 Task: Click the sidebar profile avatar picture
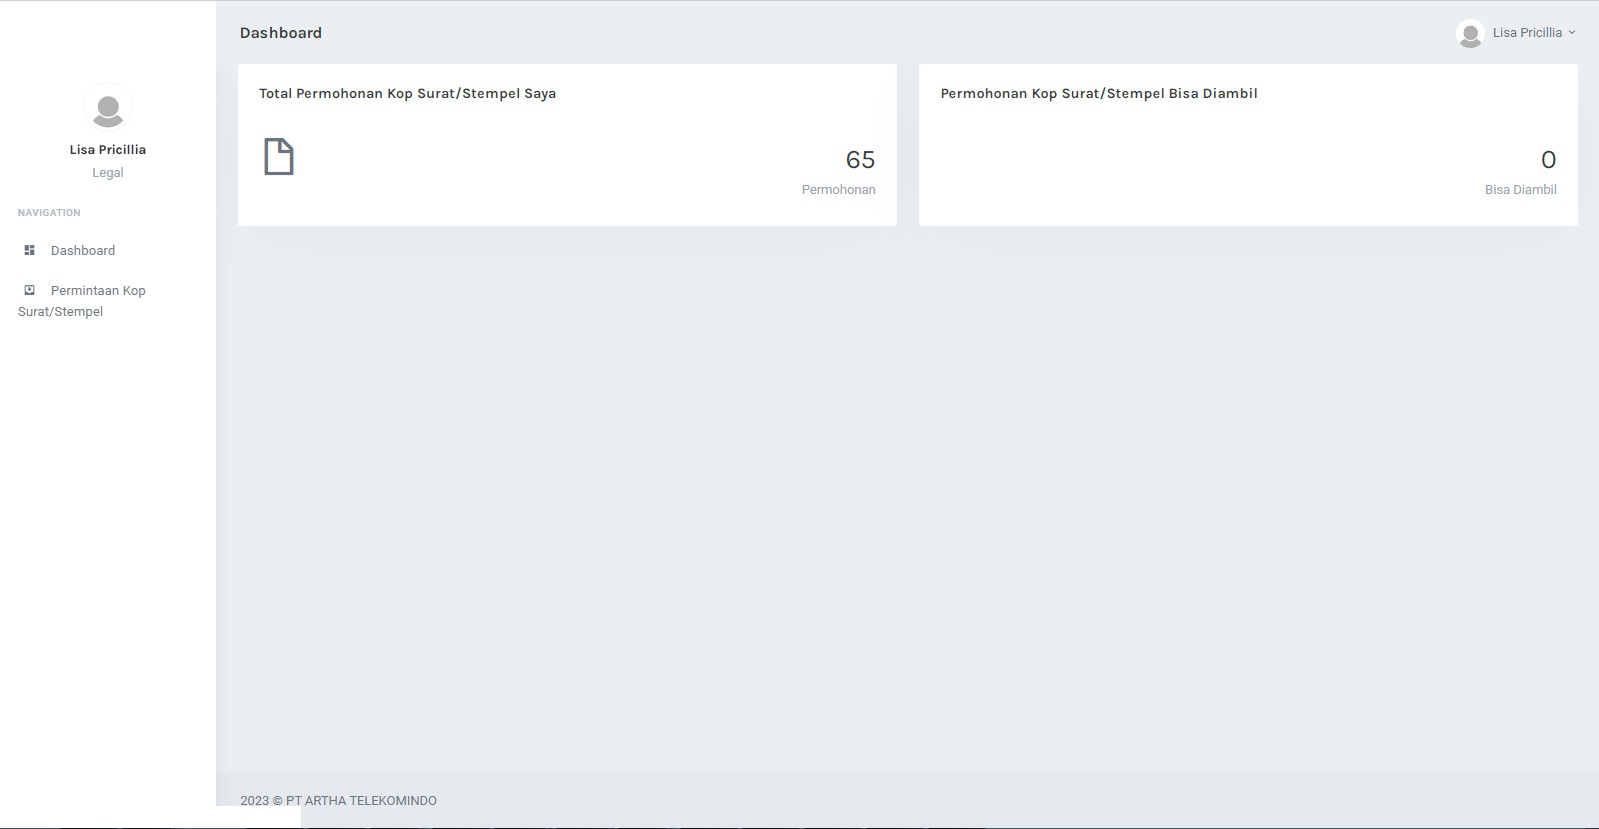(x=108, y=108)
